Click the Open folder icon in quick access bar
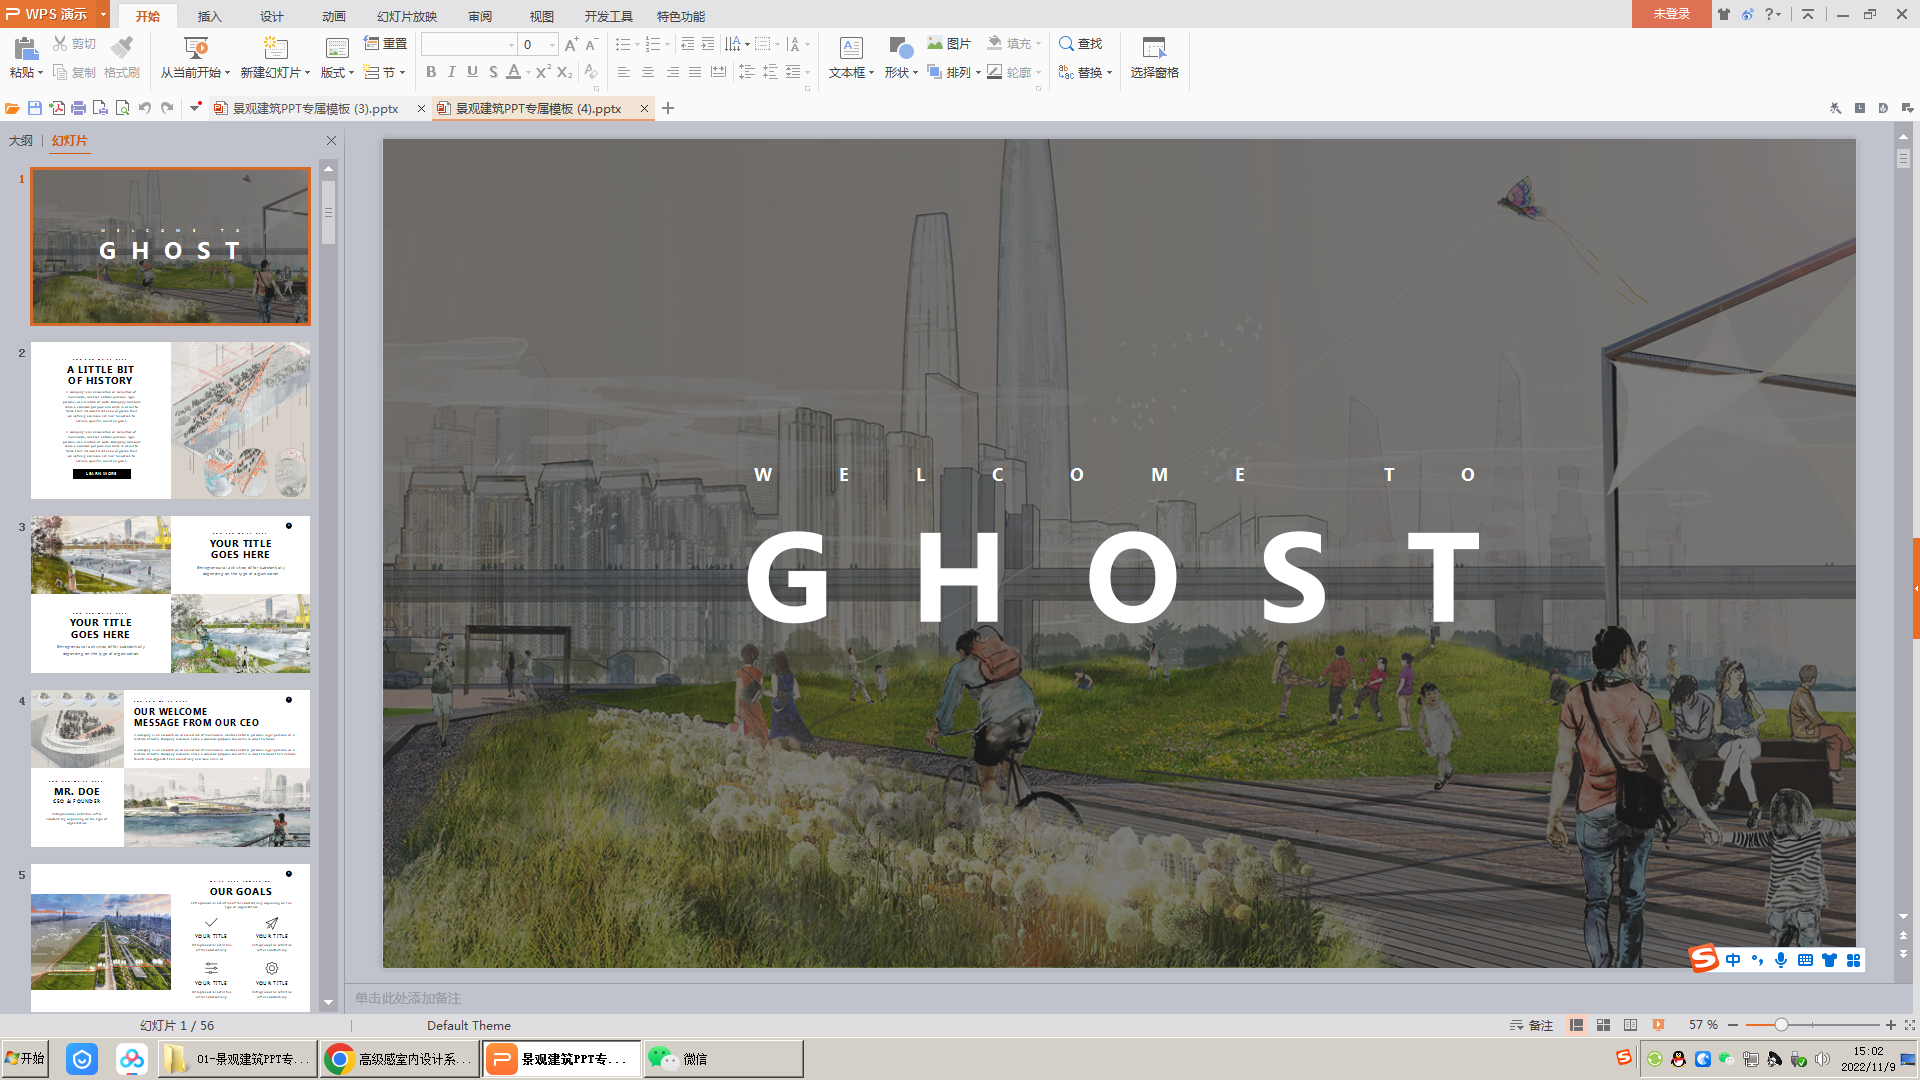Viewport: 1920px width, 1080px height. (x=12, y=108)
